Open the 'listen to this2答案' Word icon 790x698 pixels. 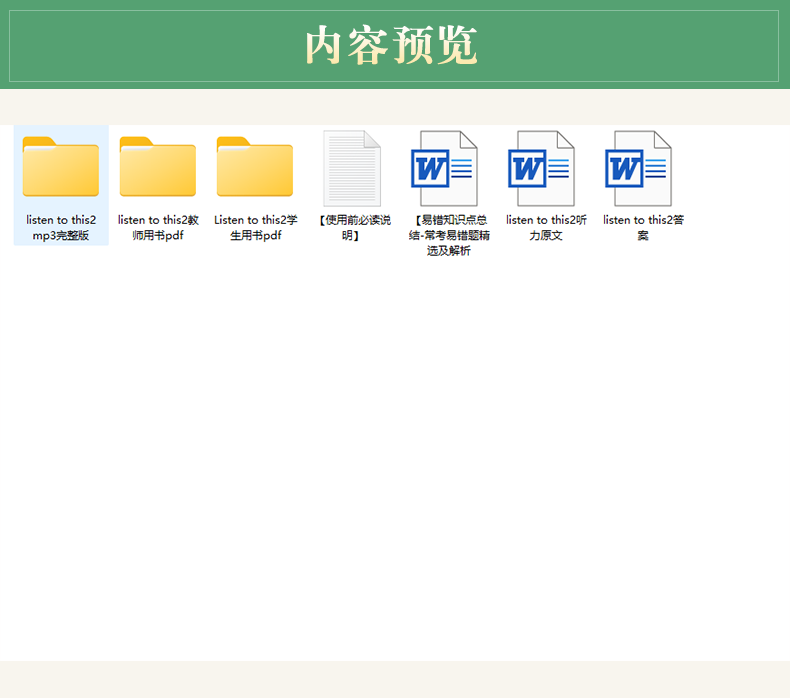[x=638, y=168]
